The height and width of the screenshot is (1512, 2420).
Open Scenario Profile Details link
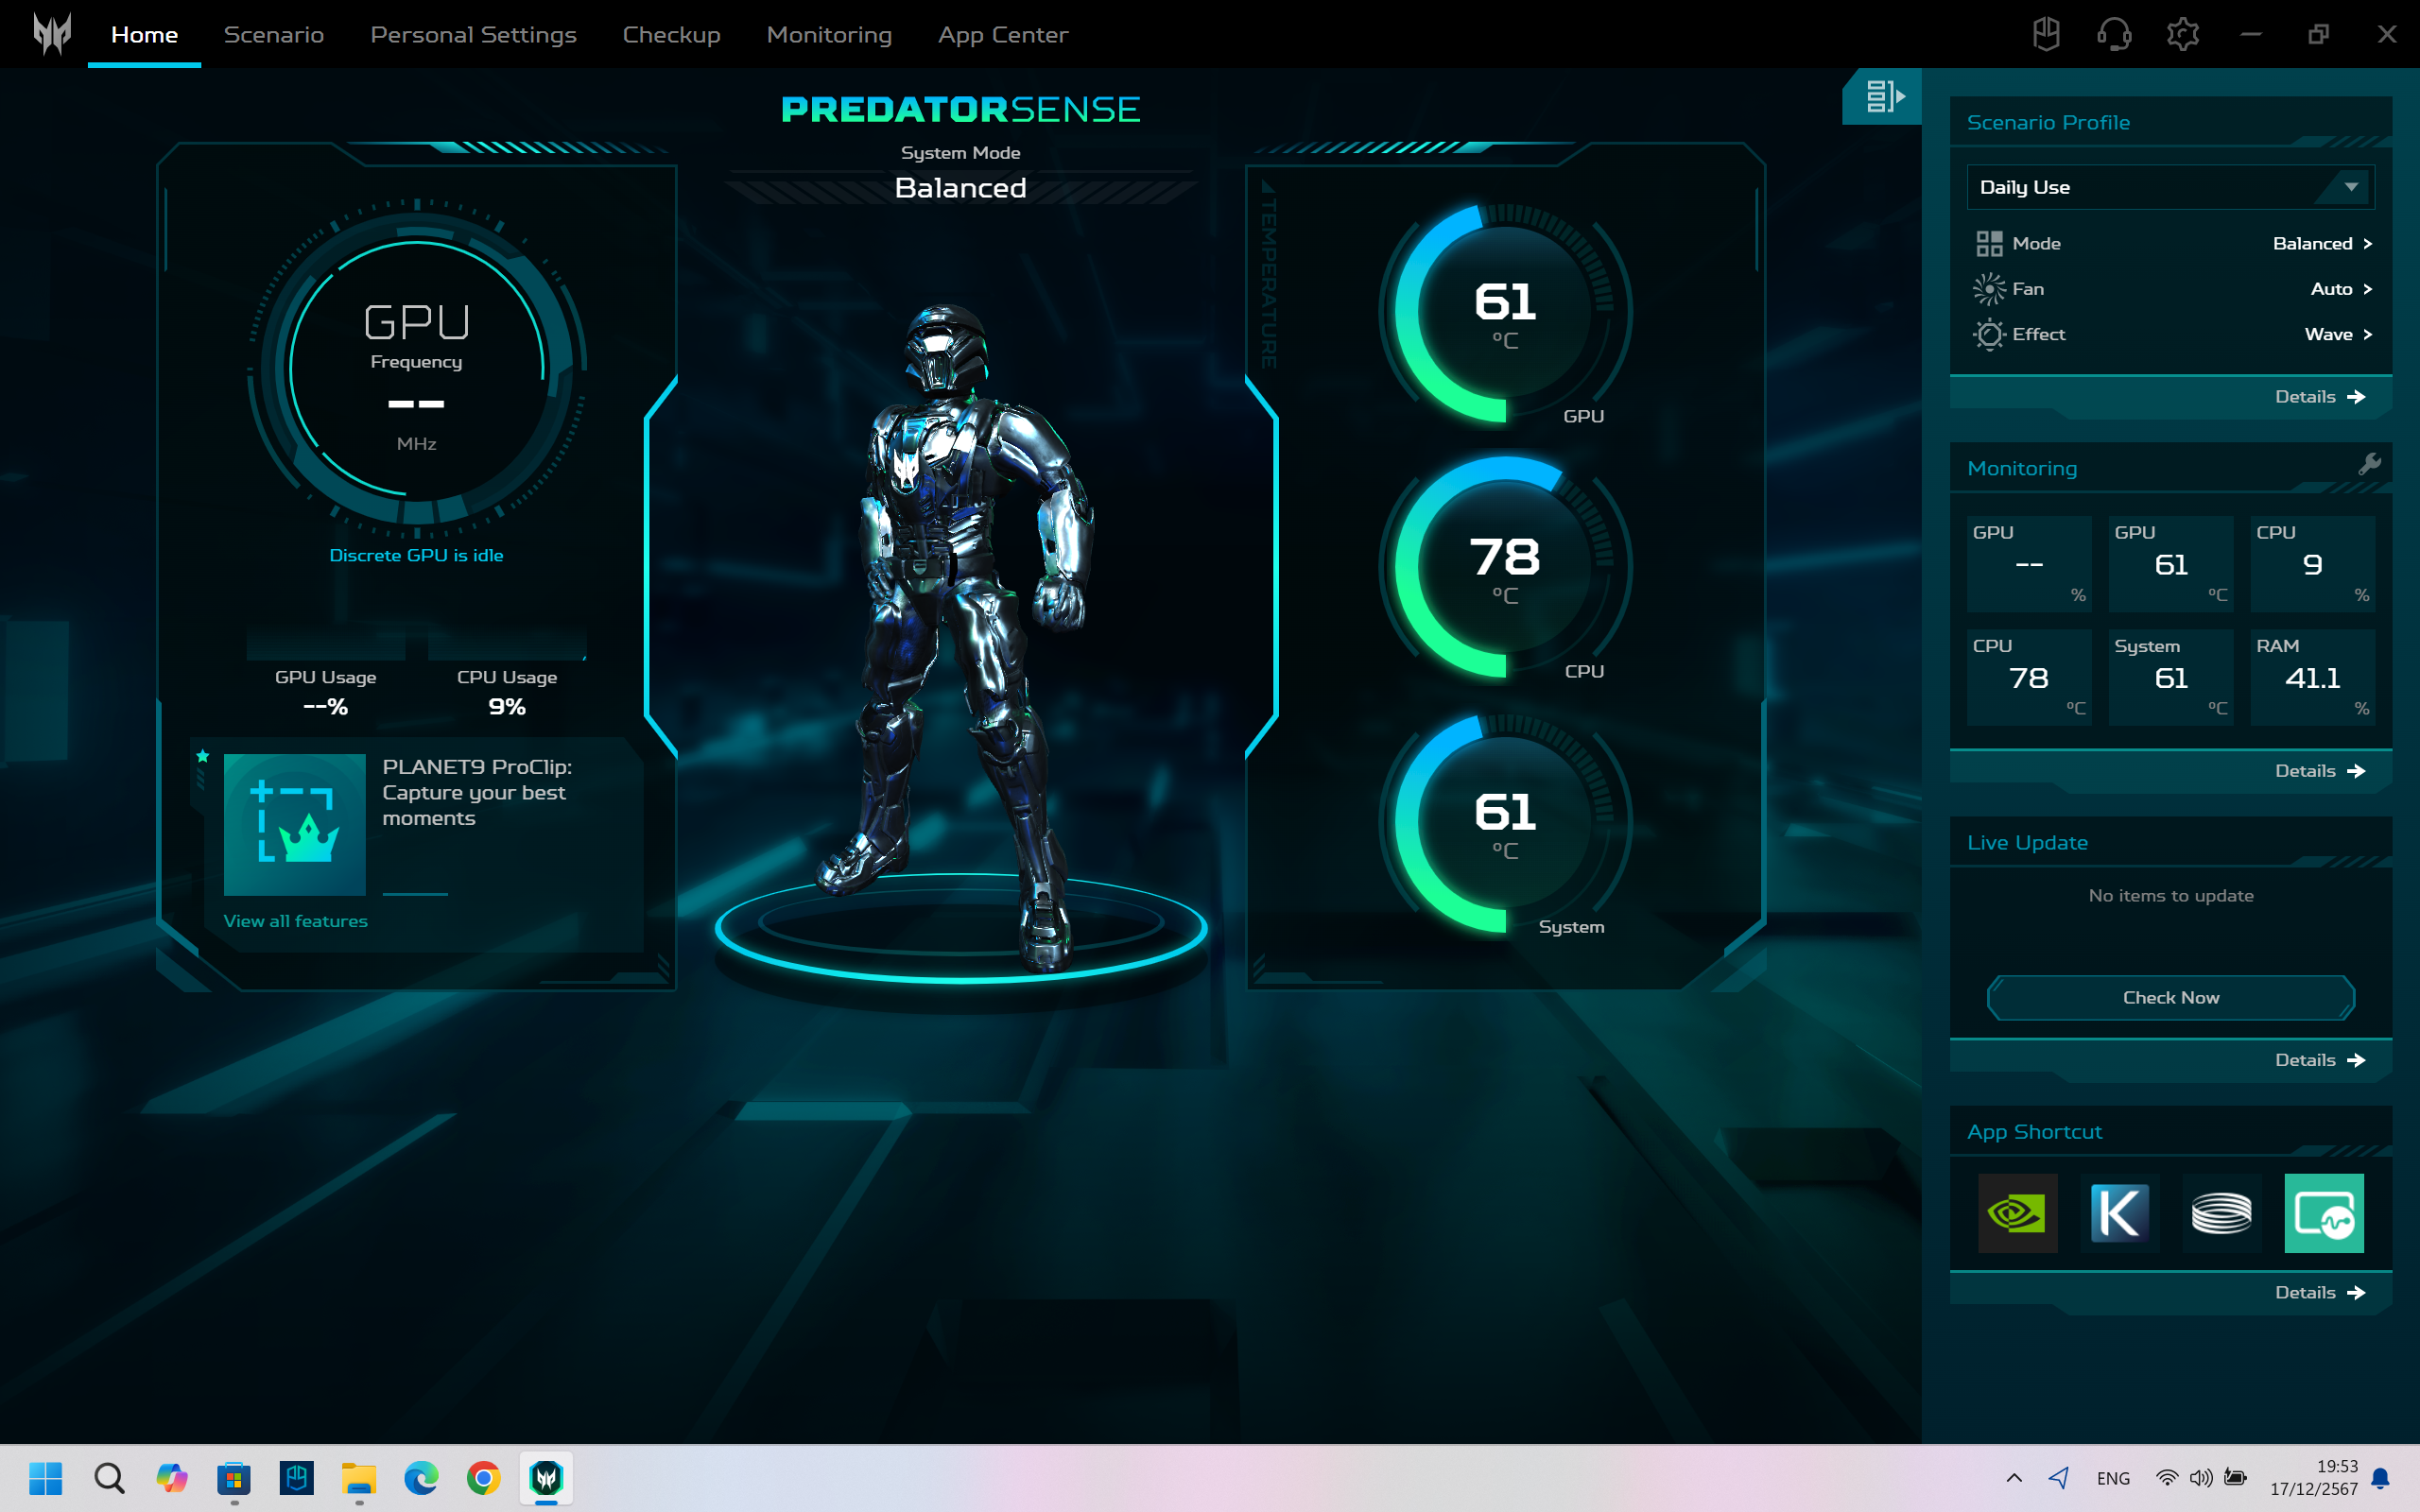2319,397
